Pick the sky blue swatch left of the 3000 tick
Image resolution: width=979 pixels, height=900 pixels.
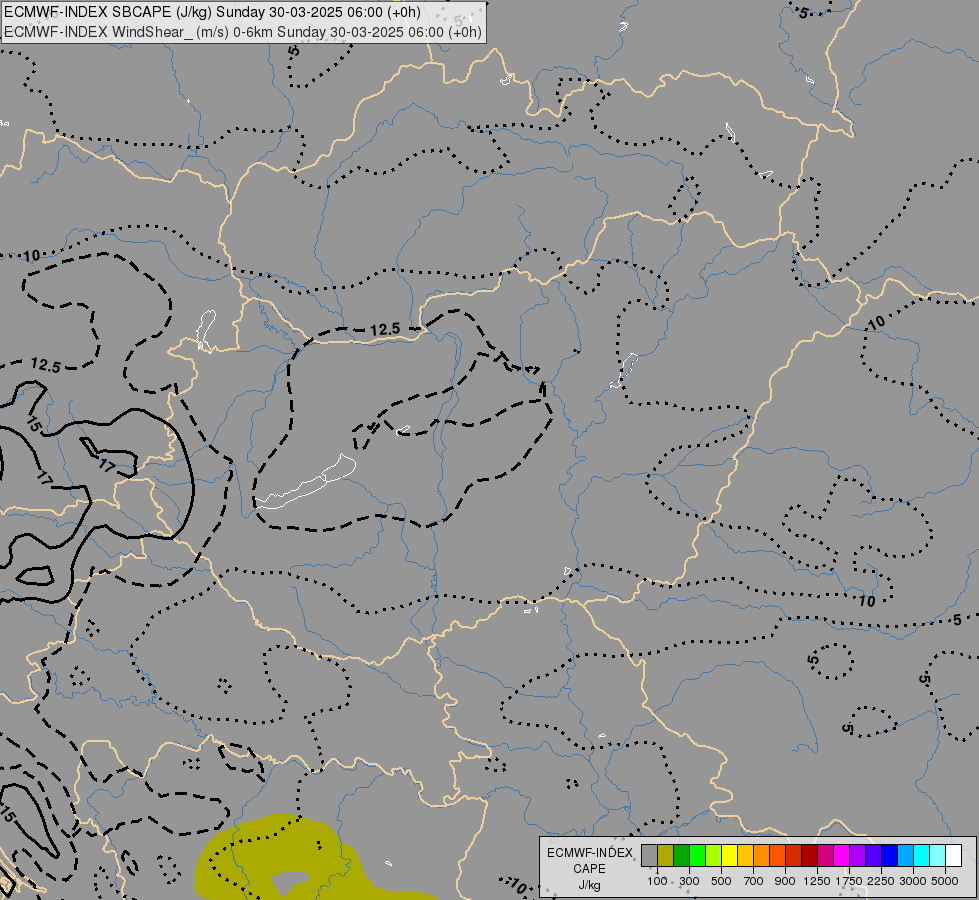point(905,856)
